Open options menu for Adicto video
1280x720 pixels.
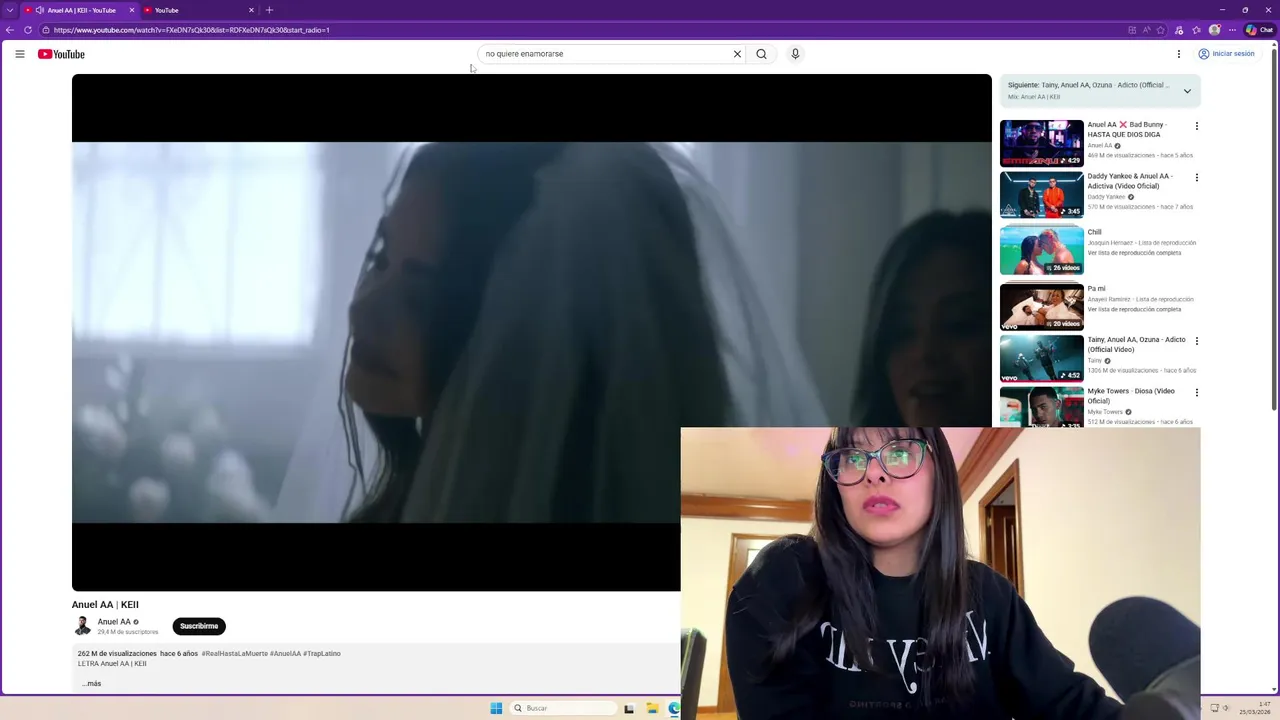pyautogui.click(x=1196, y=341)
